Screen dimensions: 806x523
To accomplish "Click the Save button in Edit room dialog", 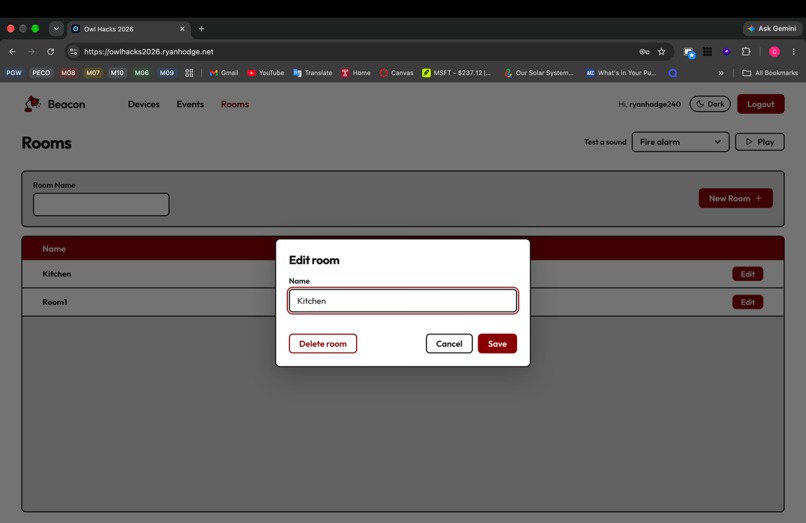I will [497, 344].
